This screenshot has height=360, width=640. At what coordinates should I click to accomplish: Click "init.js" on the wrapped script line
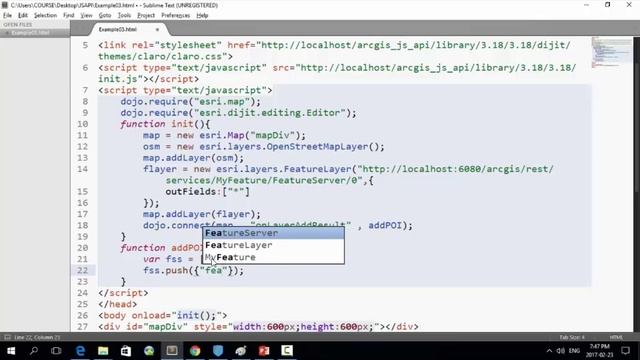(118, 79)
